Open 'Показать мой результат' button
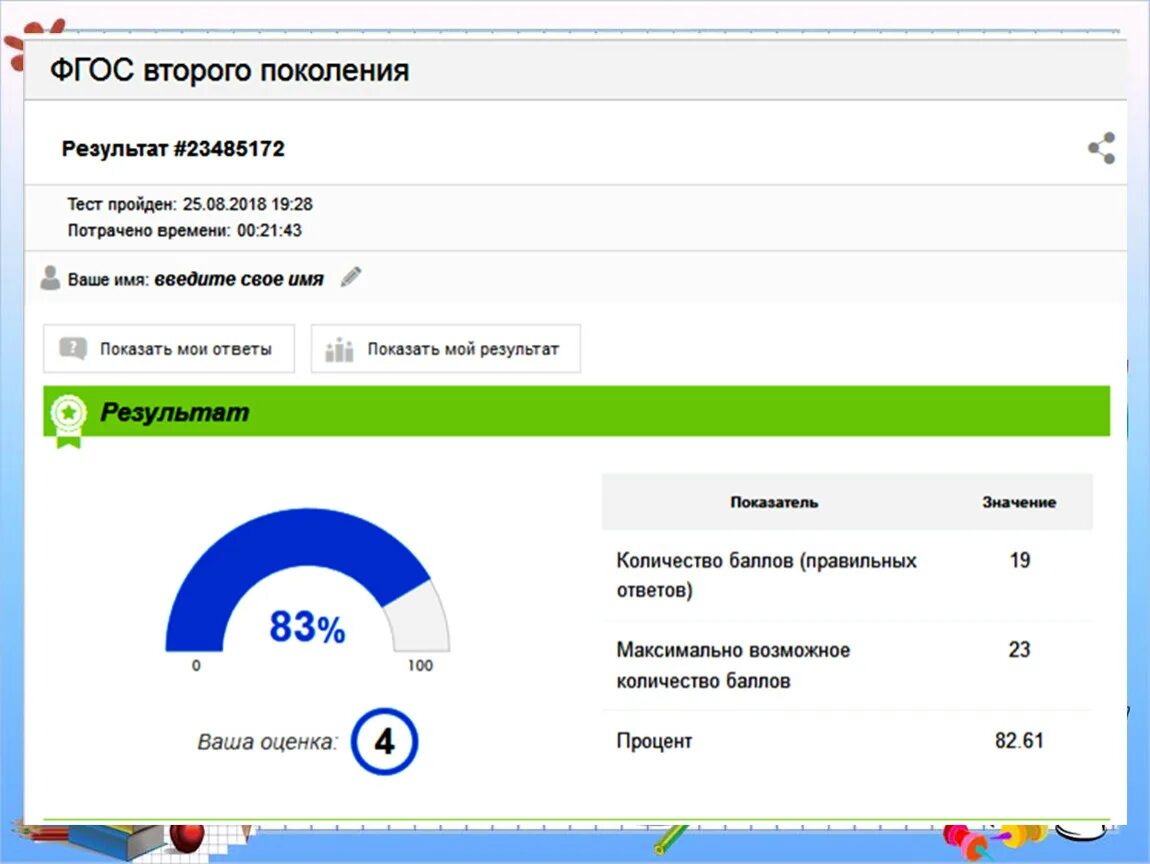The height and width of the screenshot is (864, 1150). [446, 348]
